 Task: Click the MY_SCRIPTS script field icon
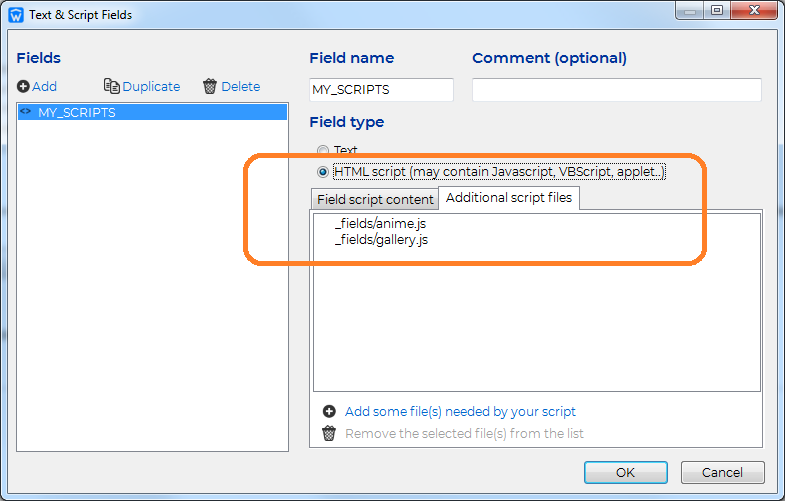click(x=26, y=112)
